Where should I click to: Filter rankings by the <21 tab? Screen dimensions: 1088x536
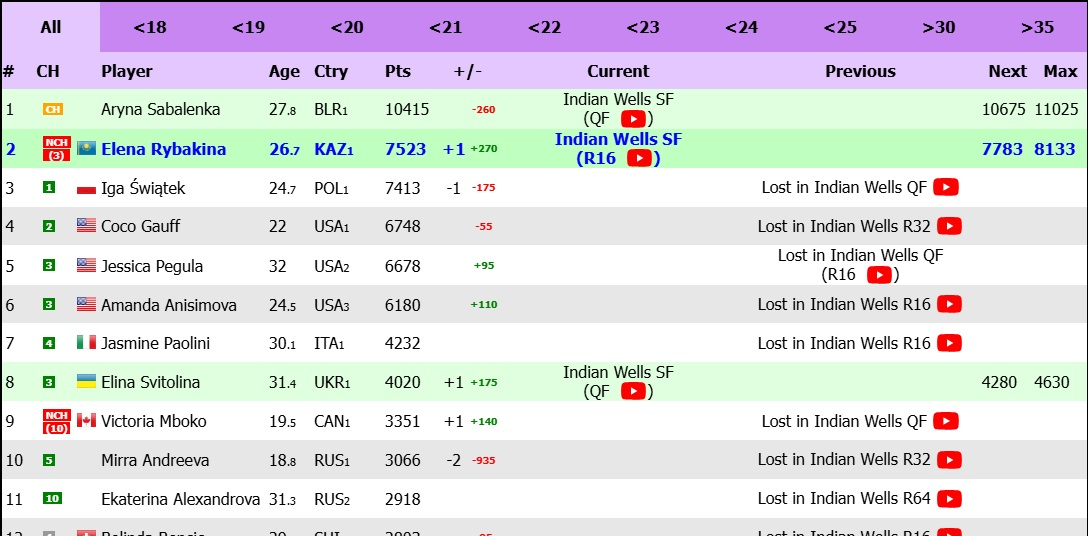click(446, 27)
